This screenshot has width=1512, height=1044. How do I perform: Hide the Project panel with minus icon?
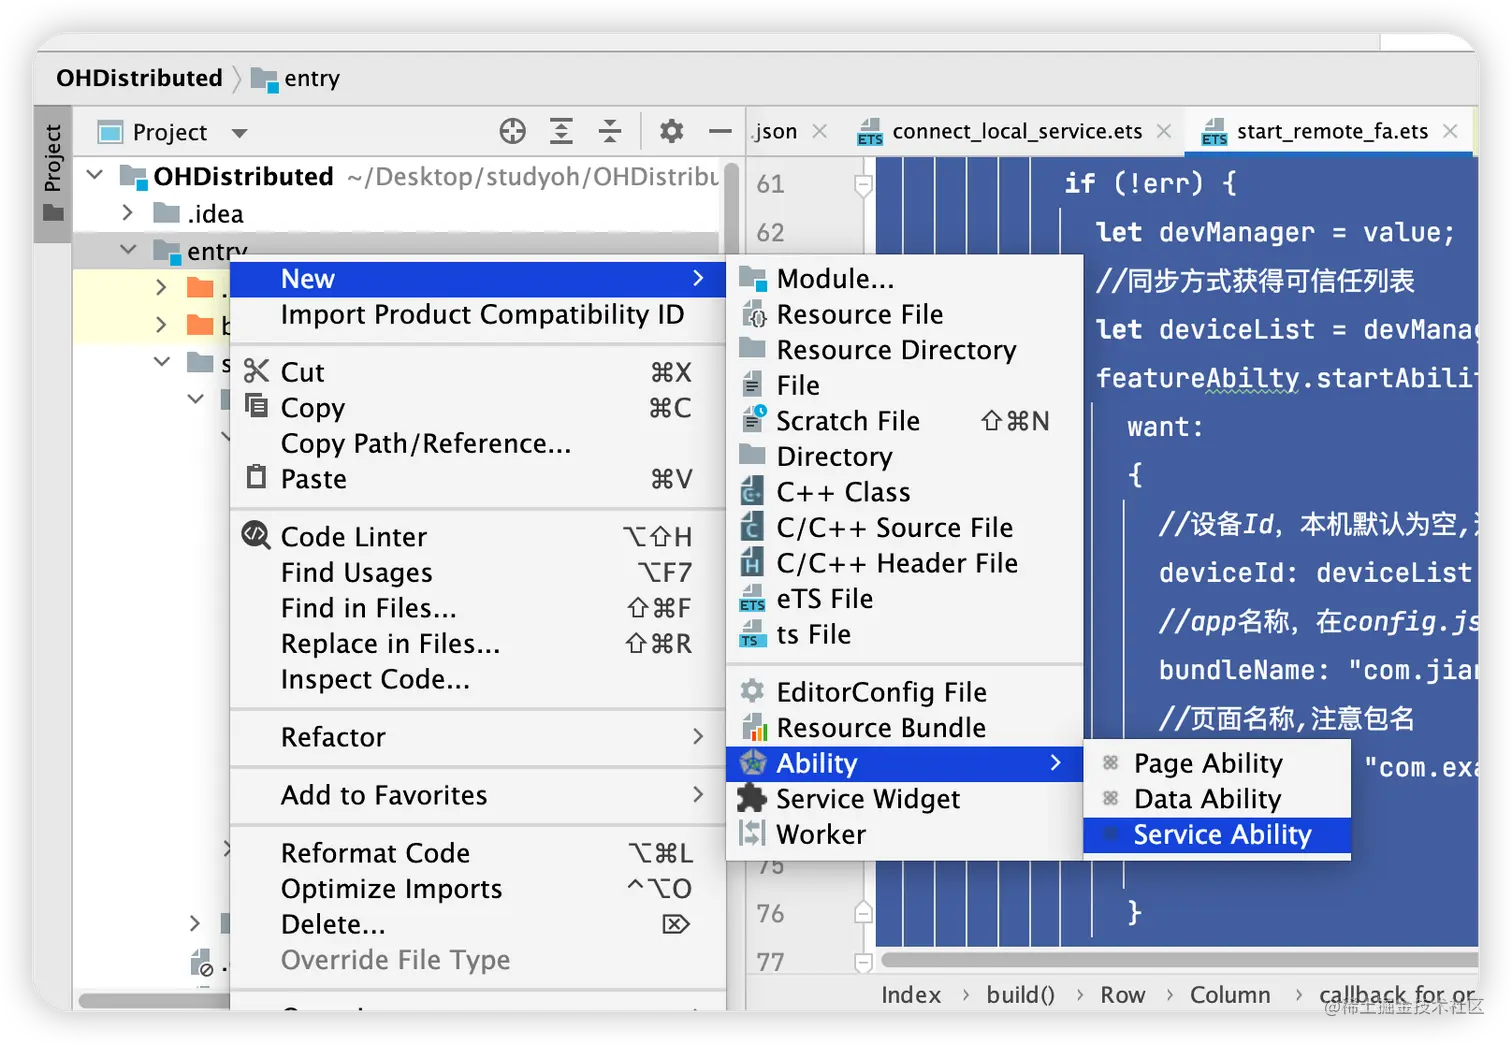point(720,131)
